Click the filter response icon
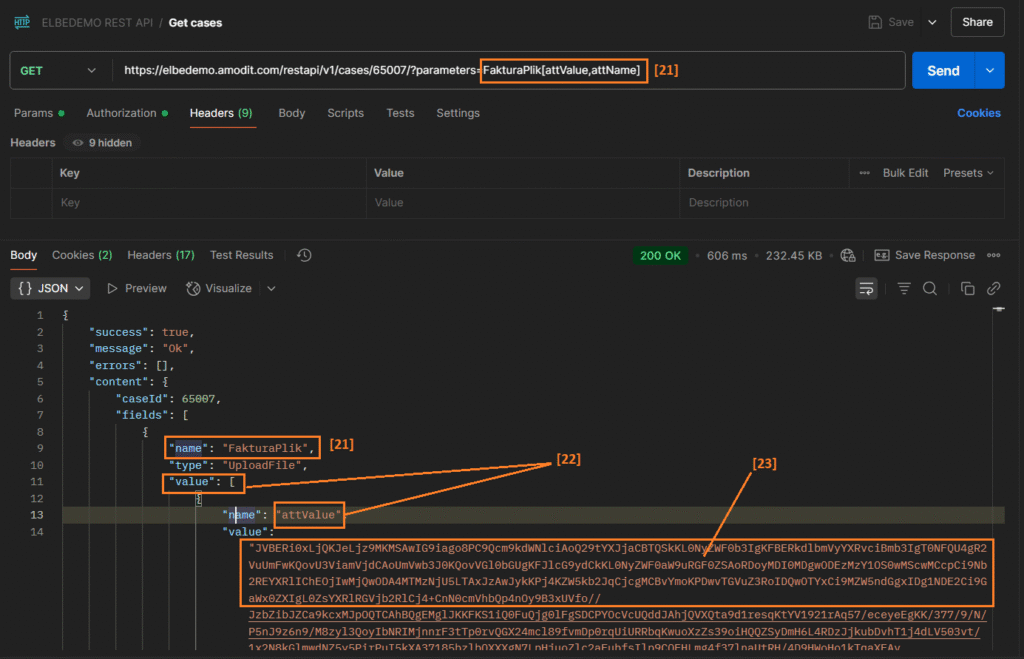 (904, 288)
